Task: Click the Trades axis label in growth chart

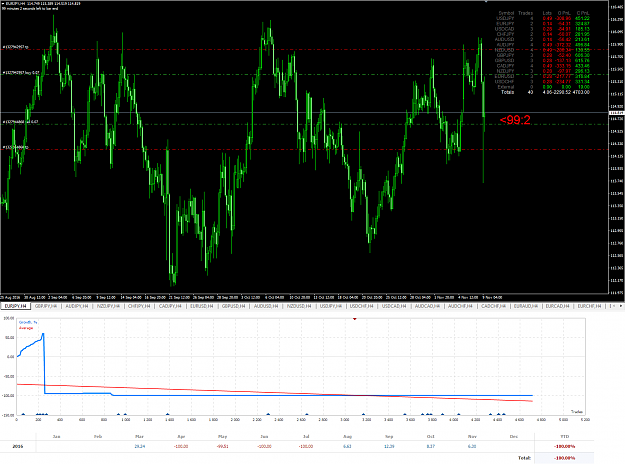Action: point(576,411)
